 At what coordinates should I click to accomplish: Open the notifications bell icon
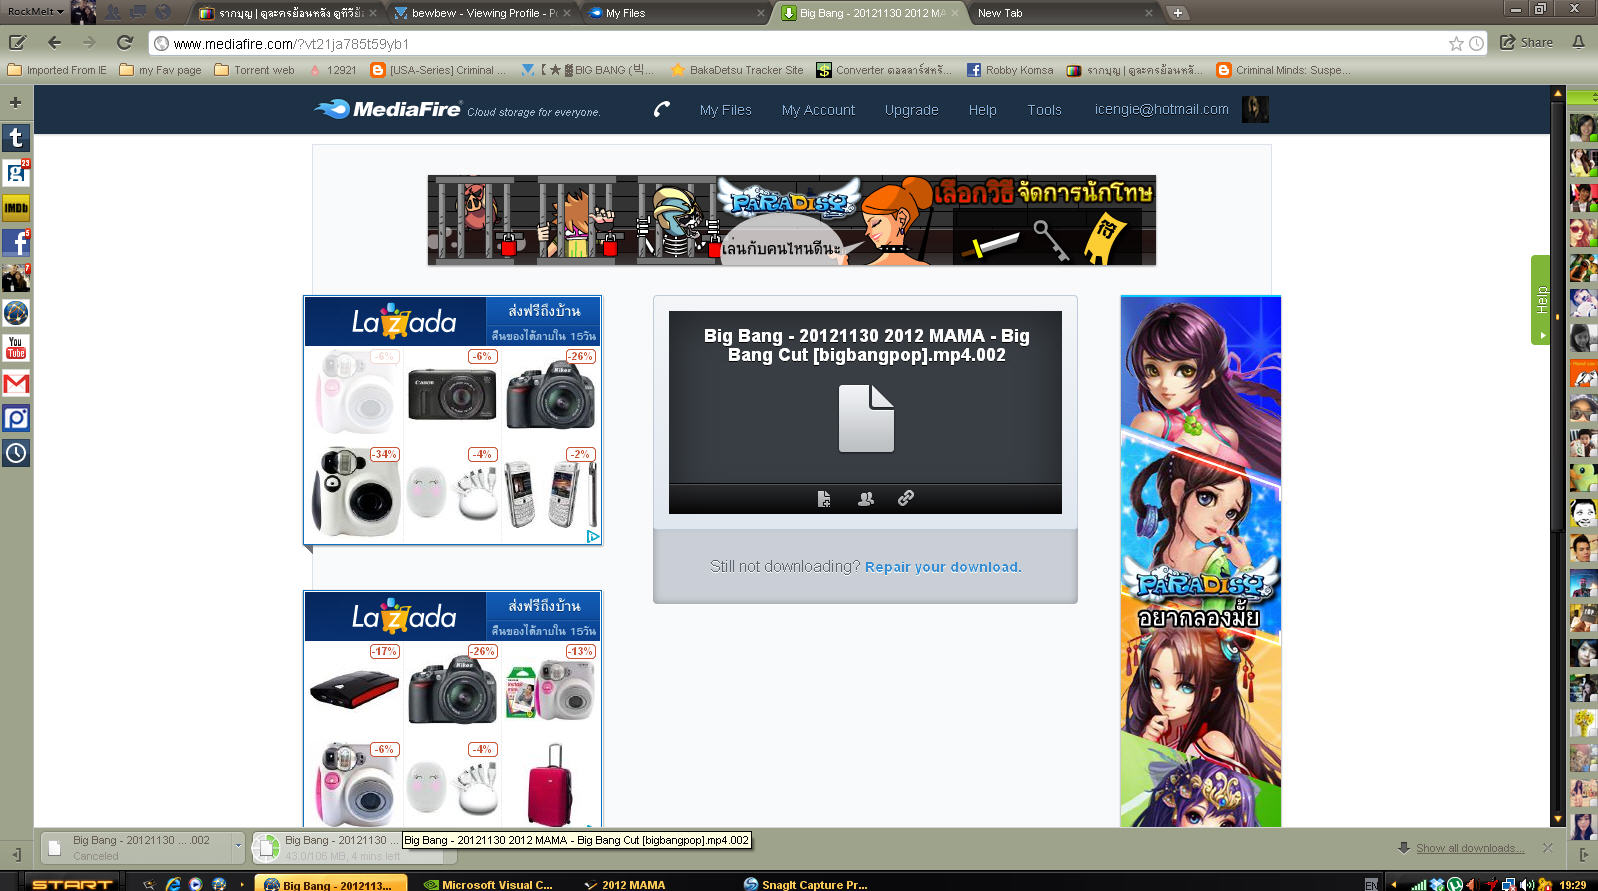[x=1578, y=43]
